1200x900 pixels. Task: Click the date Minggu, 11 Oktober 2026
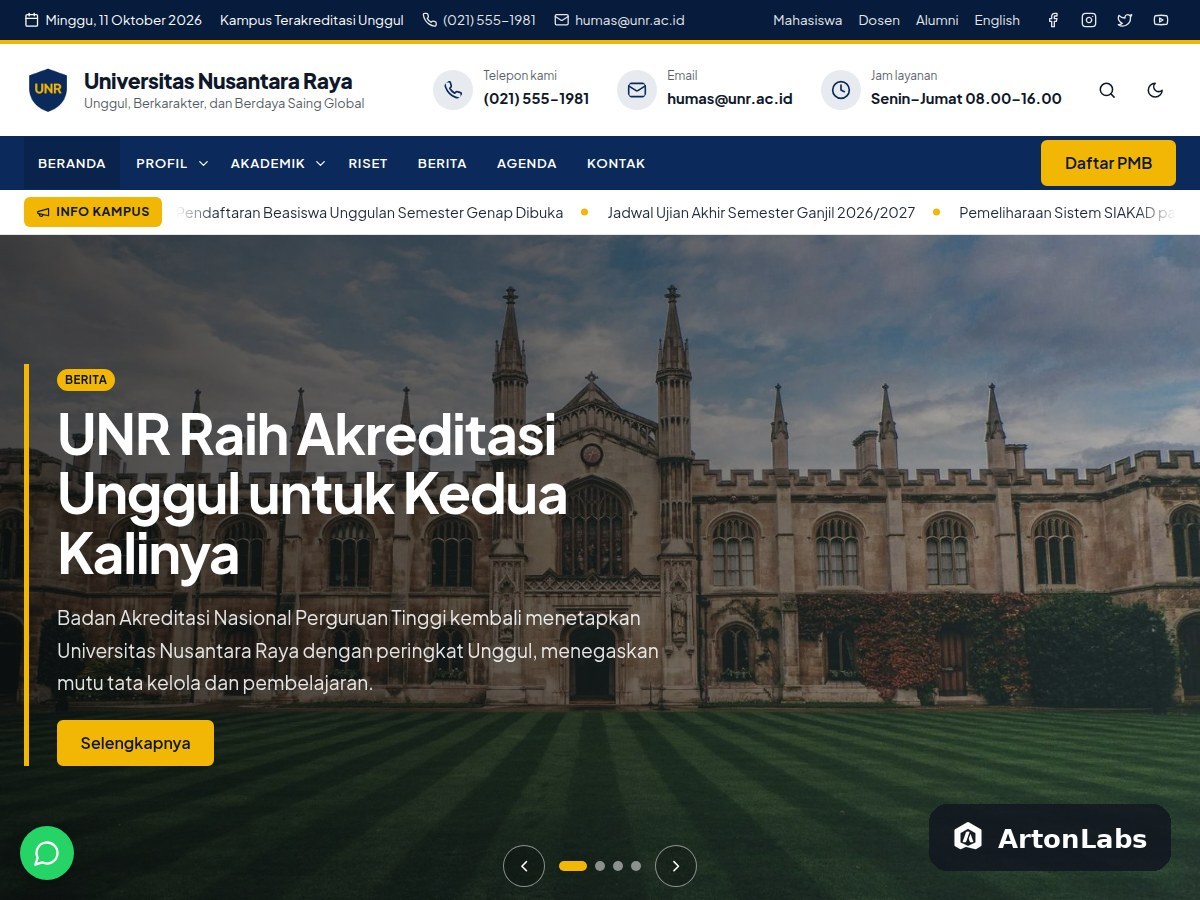point(124,20)
